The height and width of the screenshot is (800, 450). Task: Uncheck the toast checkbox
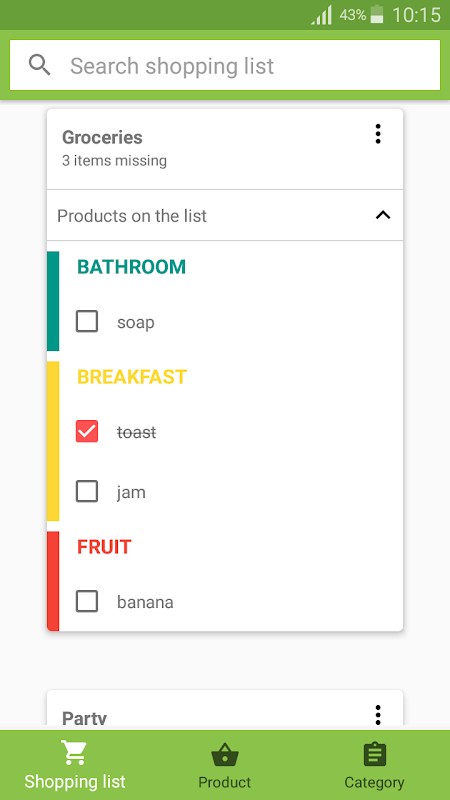[87, 432]
